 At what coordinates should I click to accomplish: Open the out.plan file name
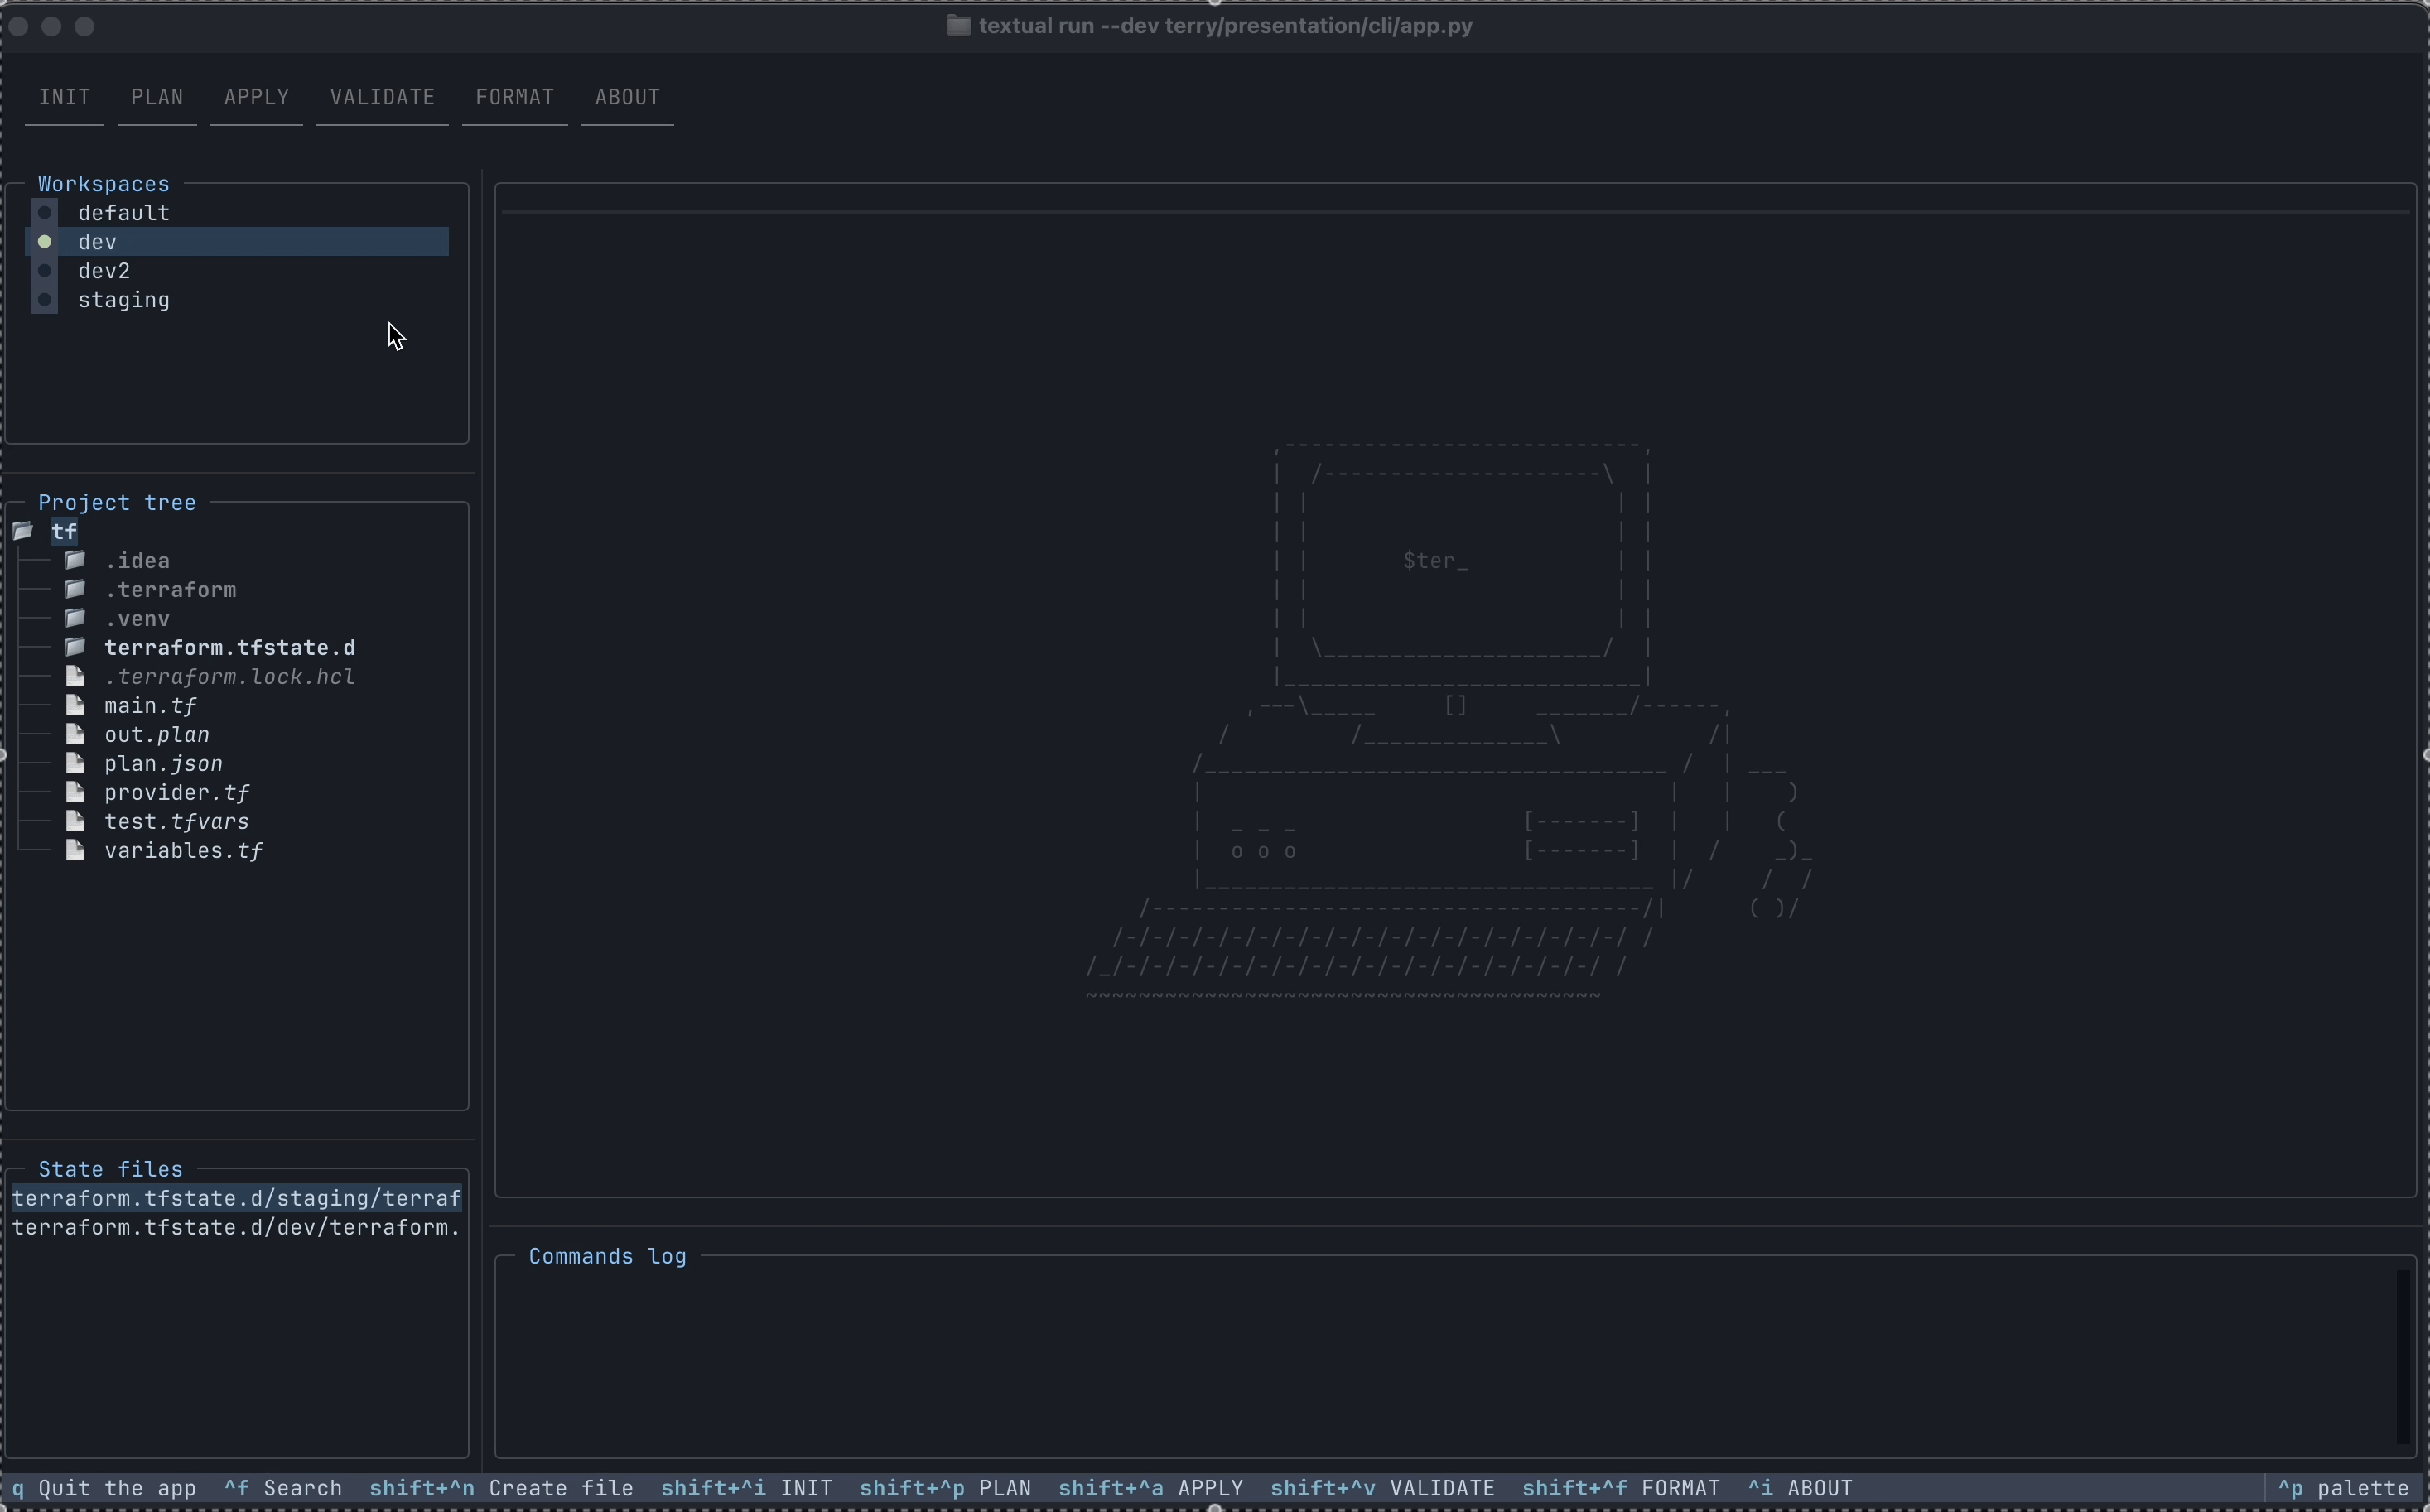click(157, 735)
